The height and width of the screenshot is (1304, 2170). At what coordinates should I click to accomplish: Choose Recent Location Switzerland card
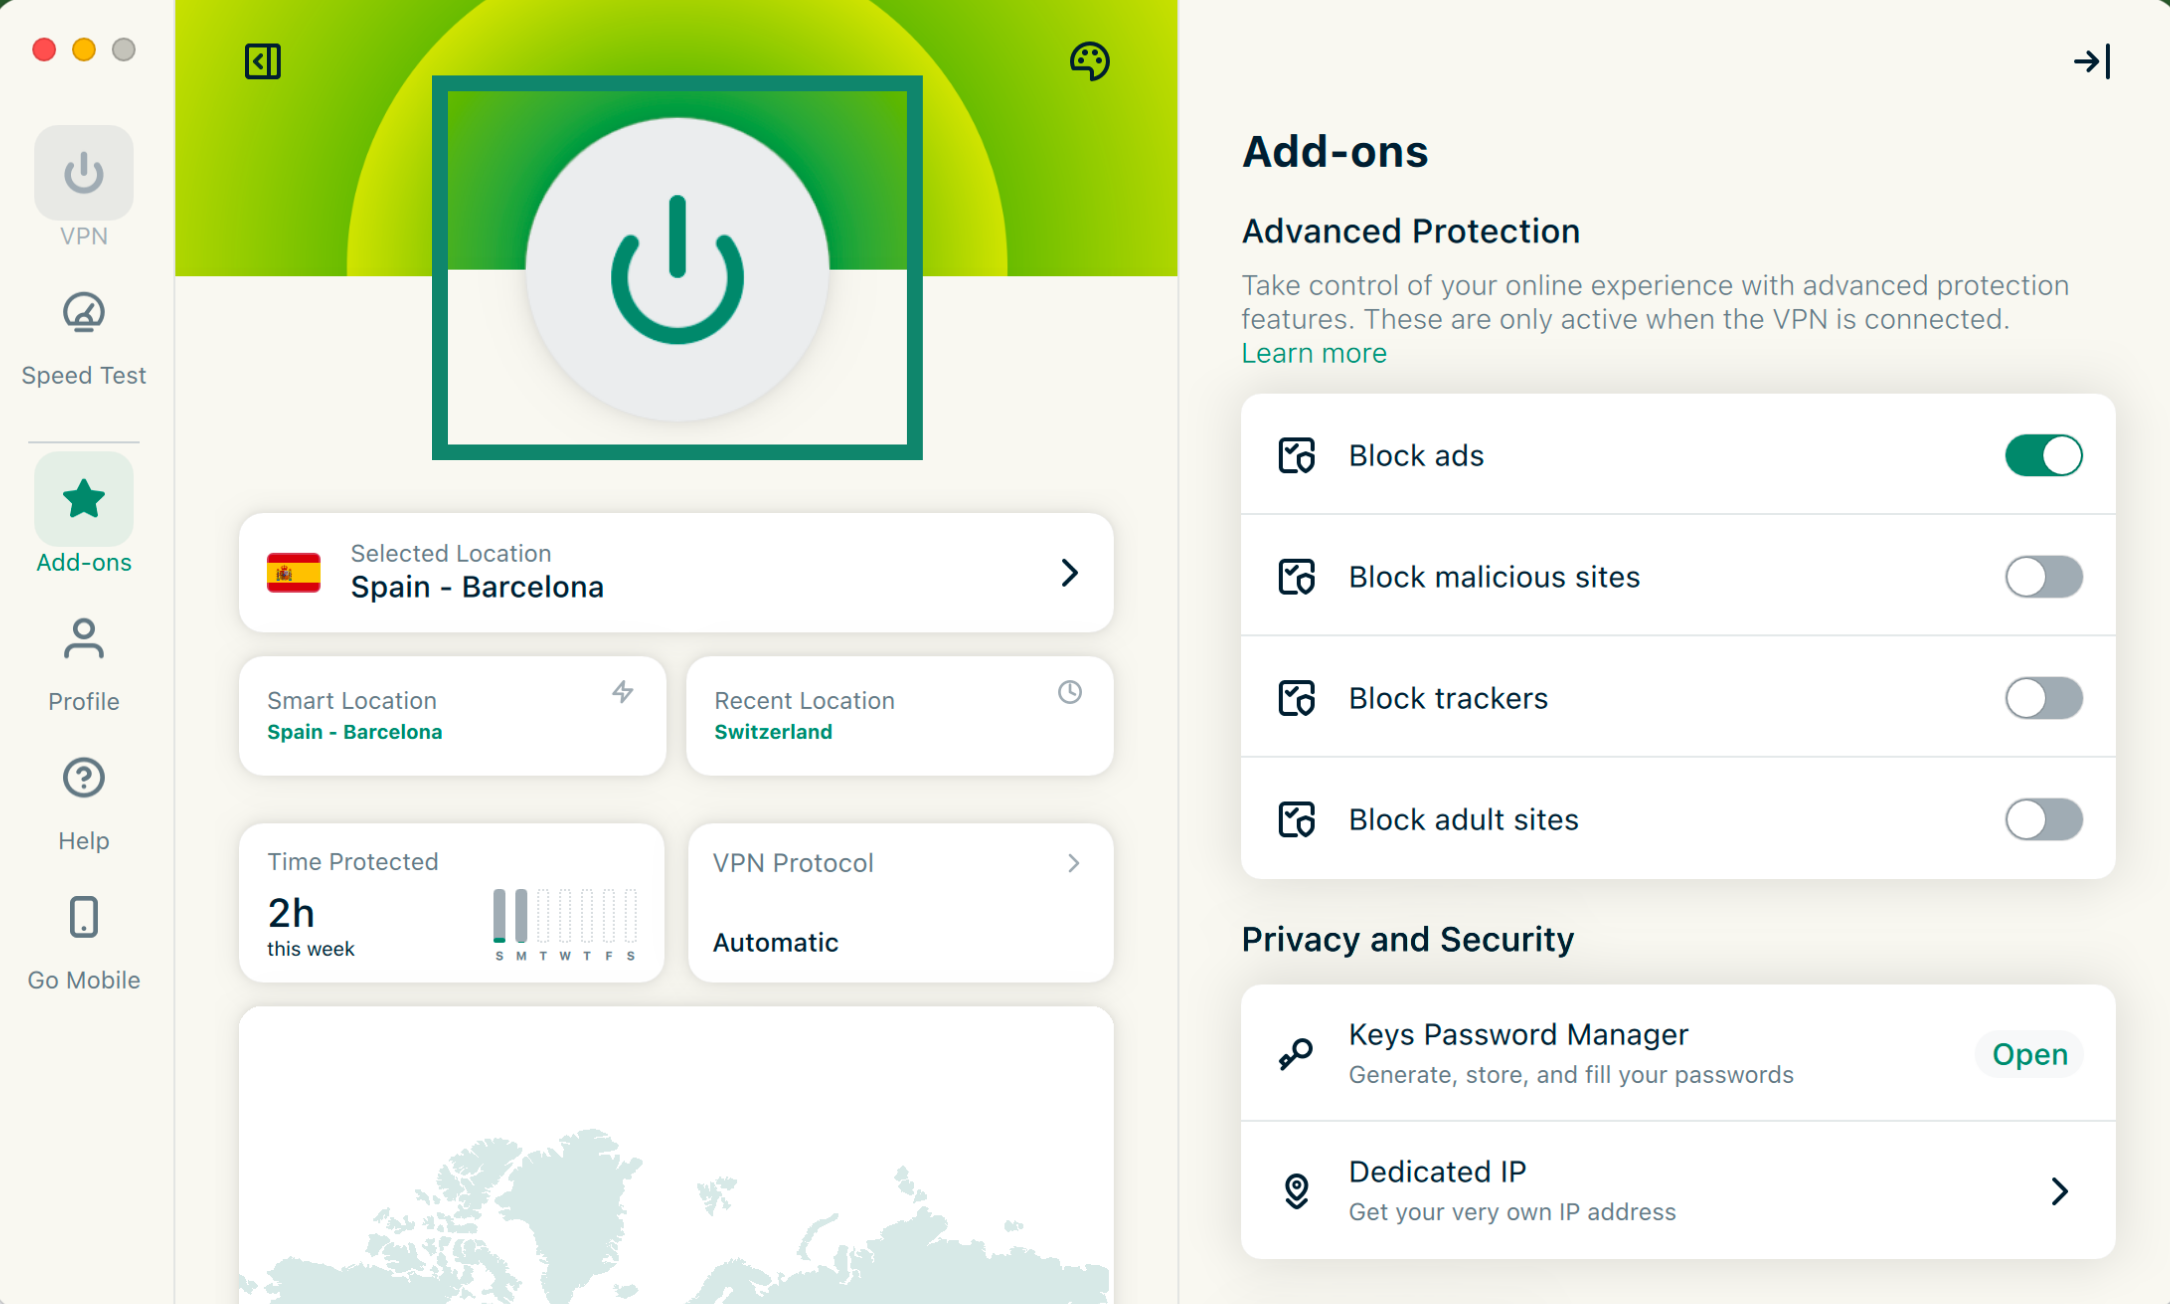tap(899, 716)
